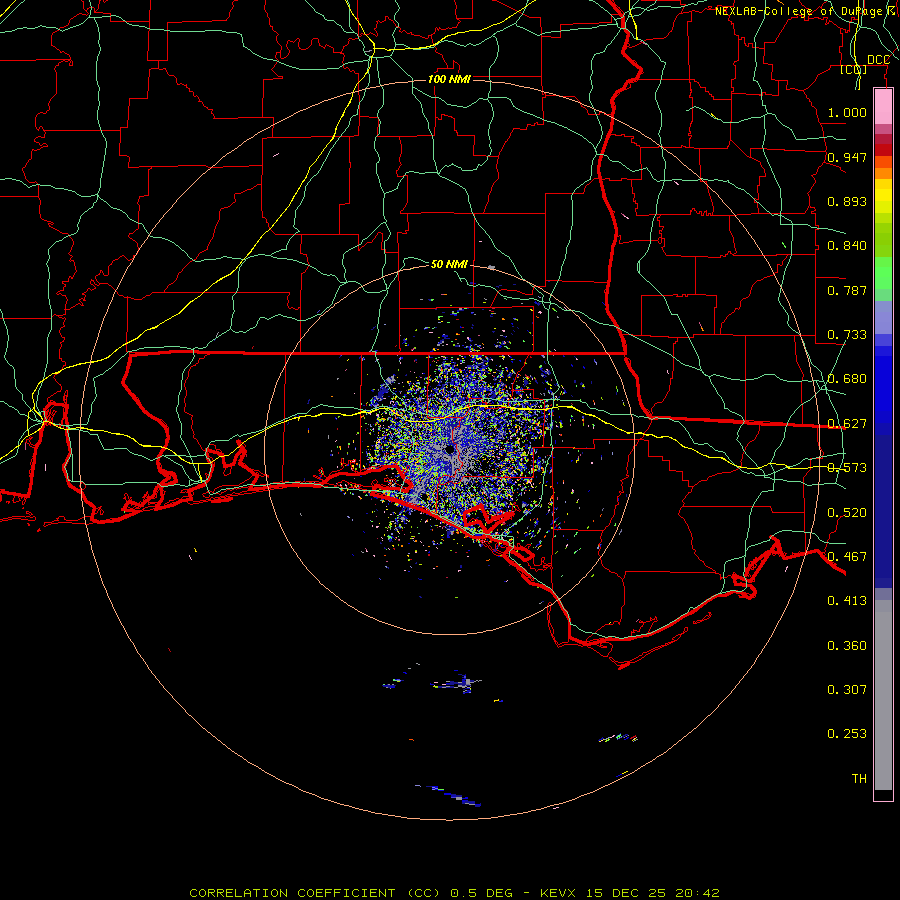
Task: Click the 0.947 legend value
Action: [847, 157]
